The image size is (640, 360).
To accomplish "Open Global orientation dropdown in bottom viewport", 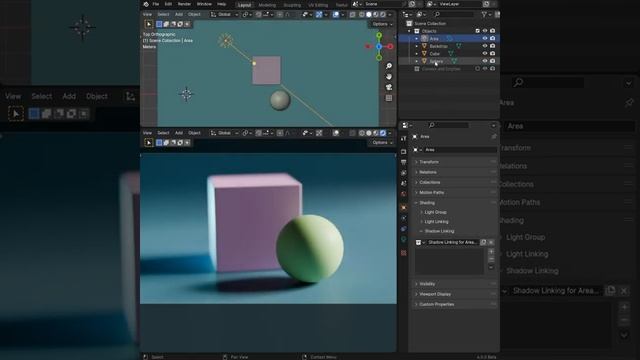I will 224,133.
